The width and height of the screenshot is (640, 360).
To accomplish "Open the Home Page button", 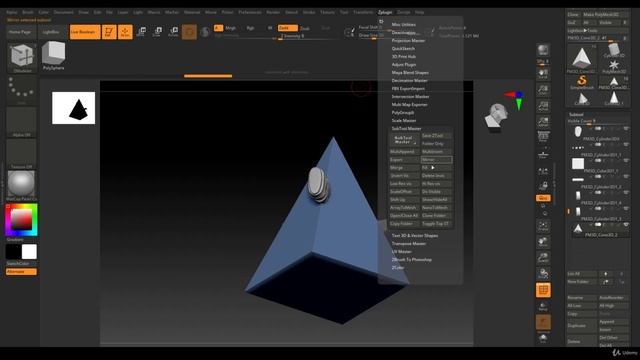I will (x=20, y=32).
